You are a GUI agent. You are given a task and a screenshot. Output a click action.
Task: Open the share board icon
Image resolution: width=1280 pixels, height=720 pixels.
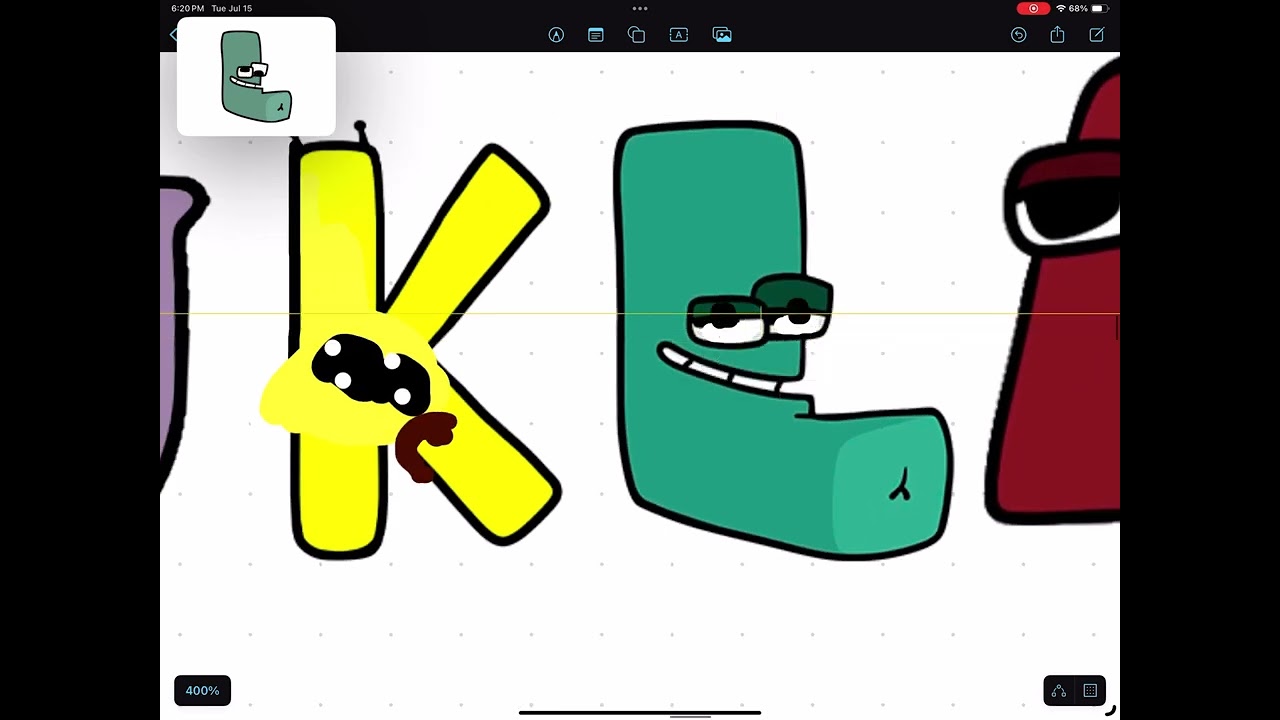1057,35
